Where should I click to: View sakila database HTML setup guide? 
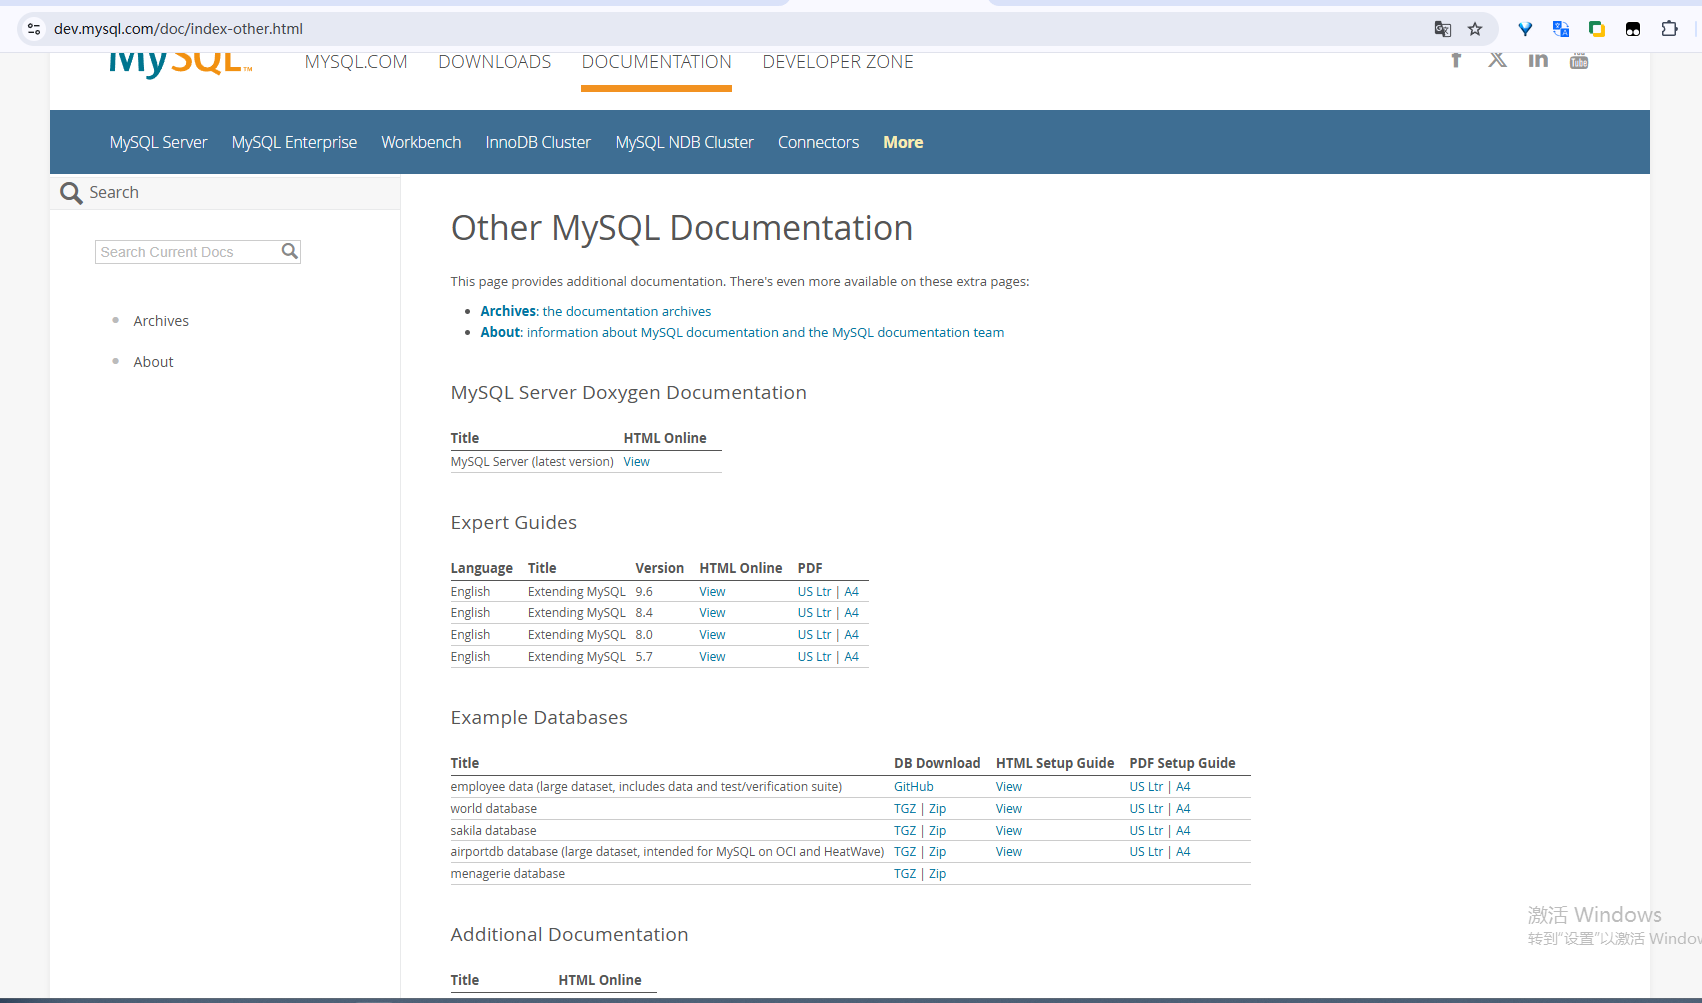[1009, 831]
